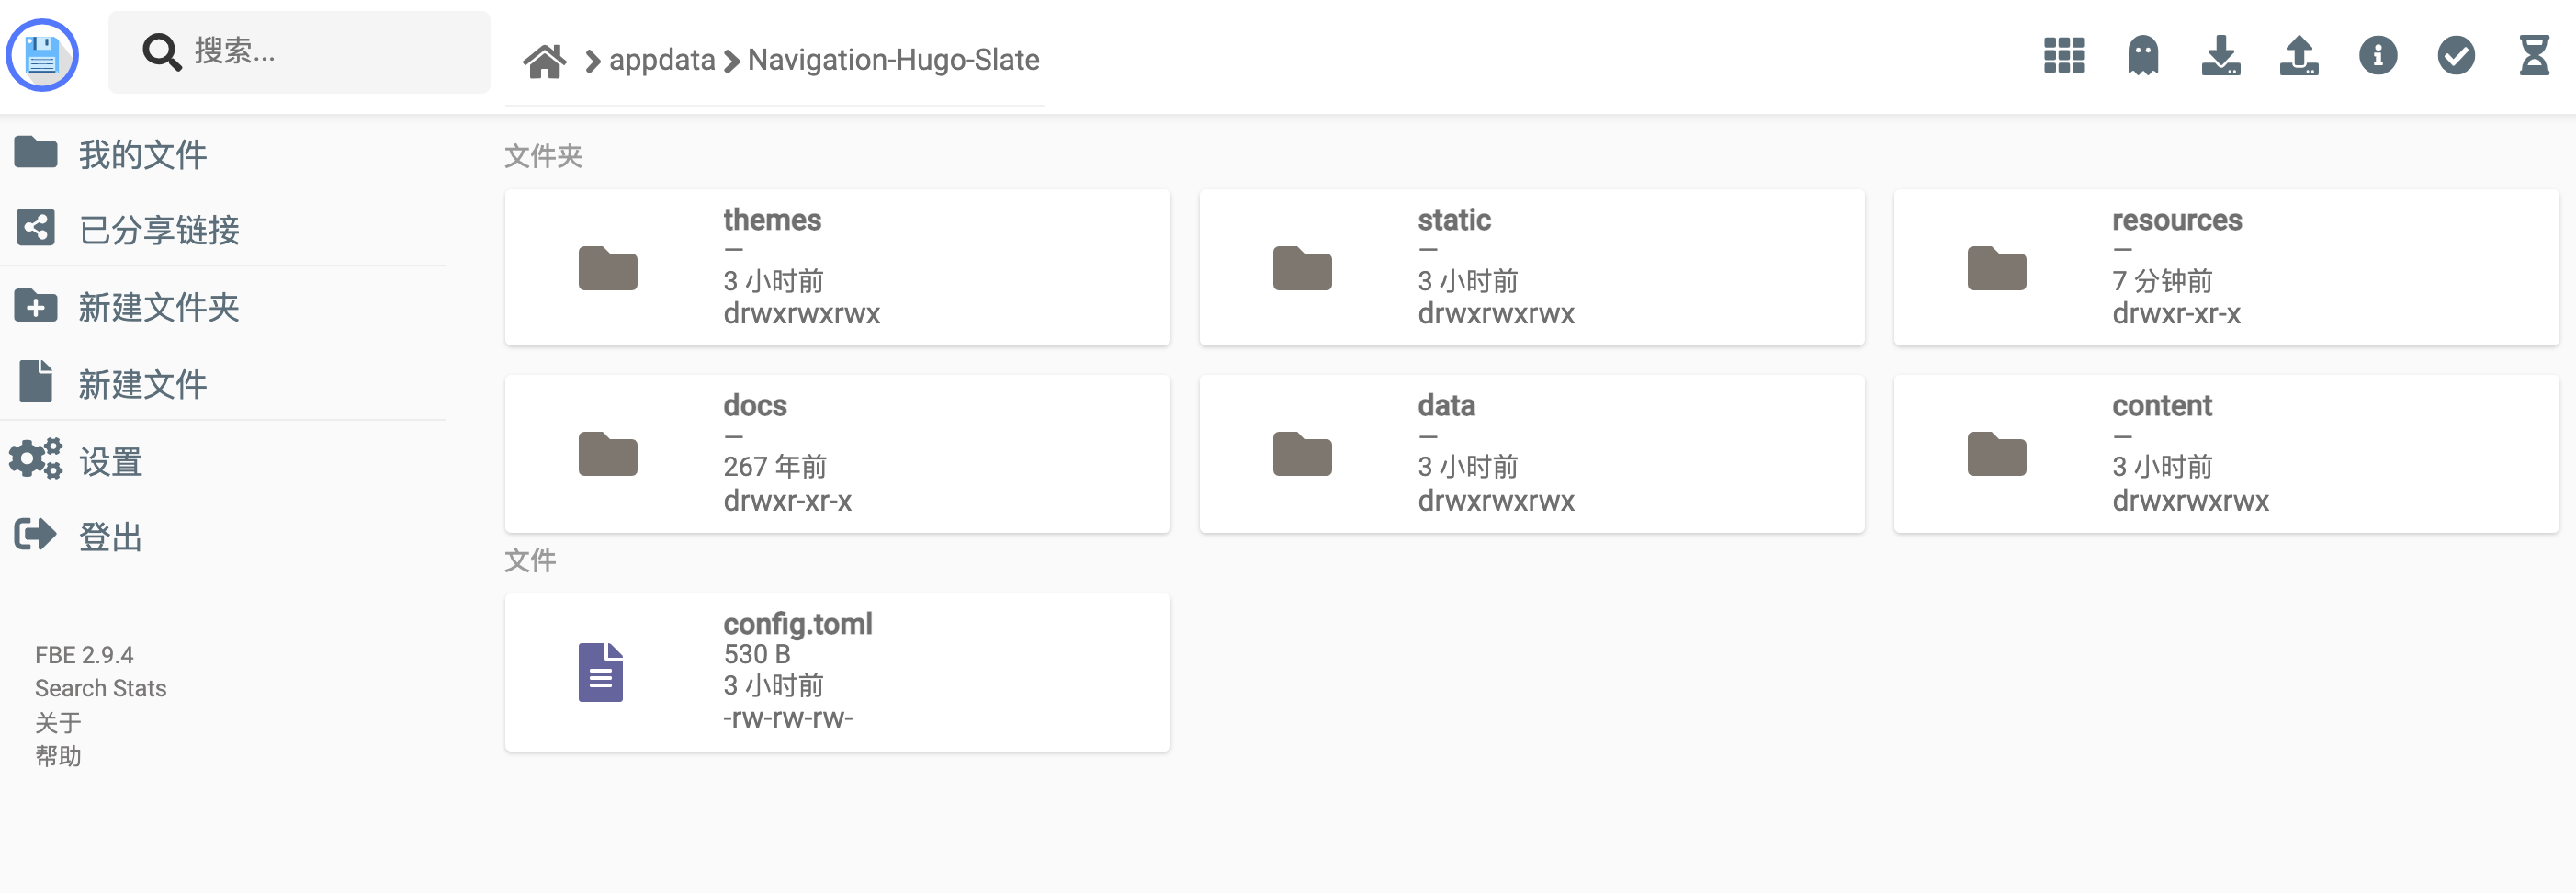Screen dimensions: 2576x893
Task: Toggle multiple selection with the checkmark icon
Action: 2455,56
